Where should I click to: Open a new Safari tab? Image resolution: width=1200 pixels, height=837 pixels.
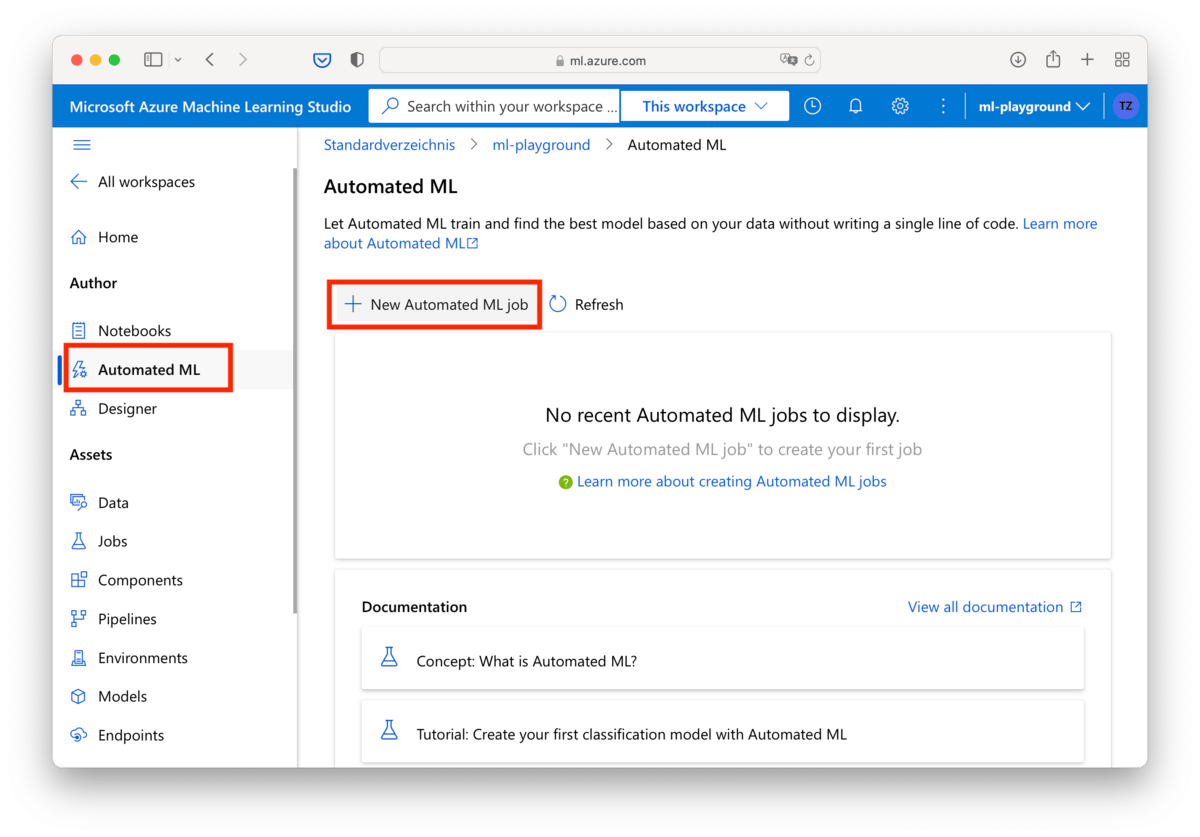(x=1087, y=60)
